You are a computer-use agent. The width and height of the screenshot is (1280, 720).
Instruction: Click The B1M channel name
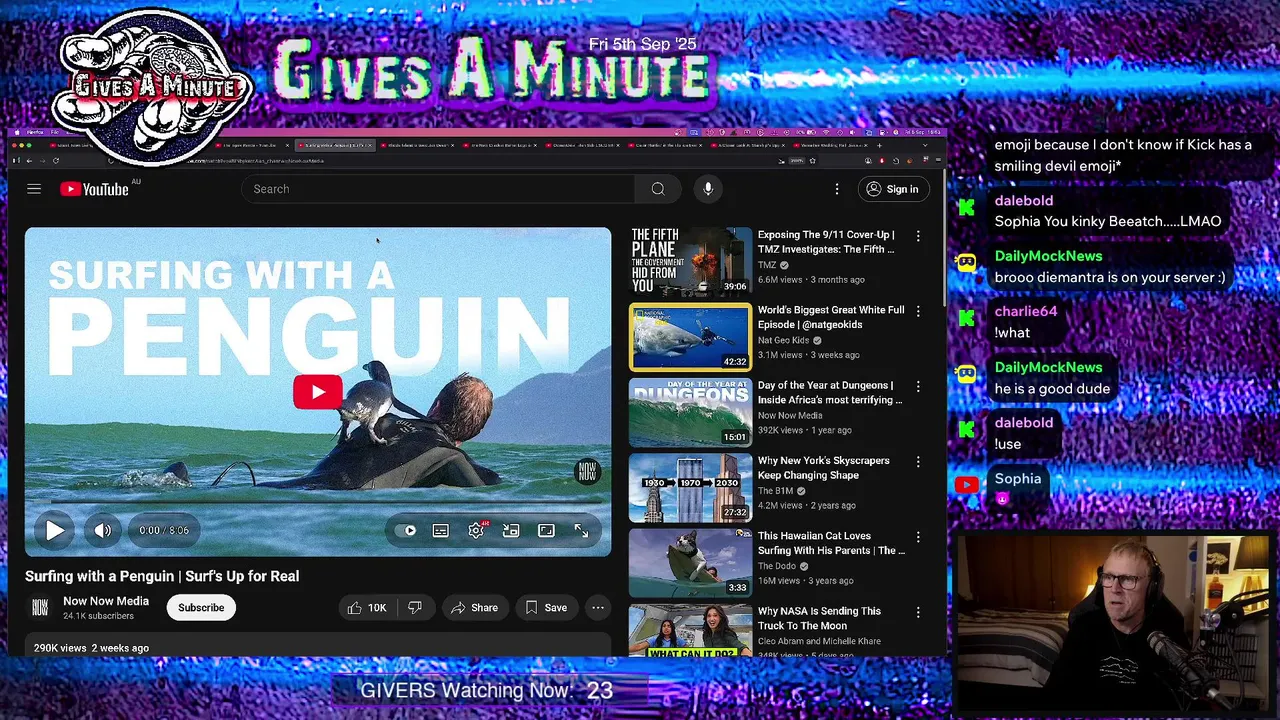[776, 491]
